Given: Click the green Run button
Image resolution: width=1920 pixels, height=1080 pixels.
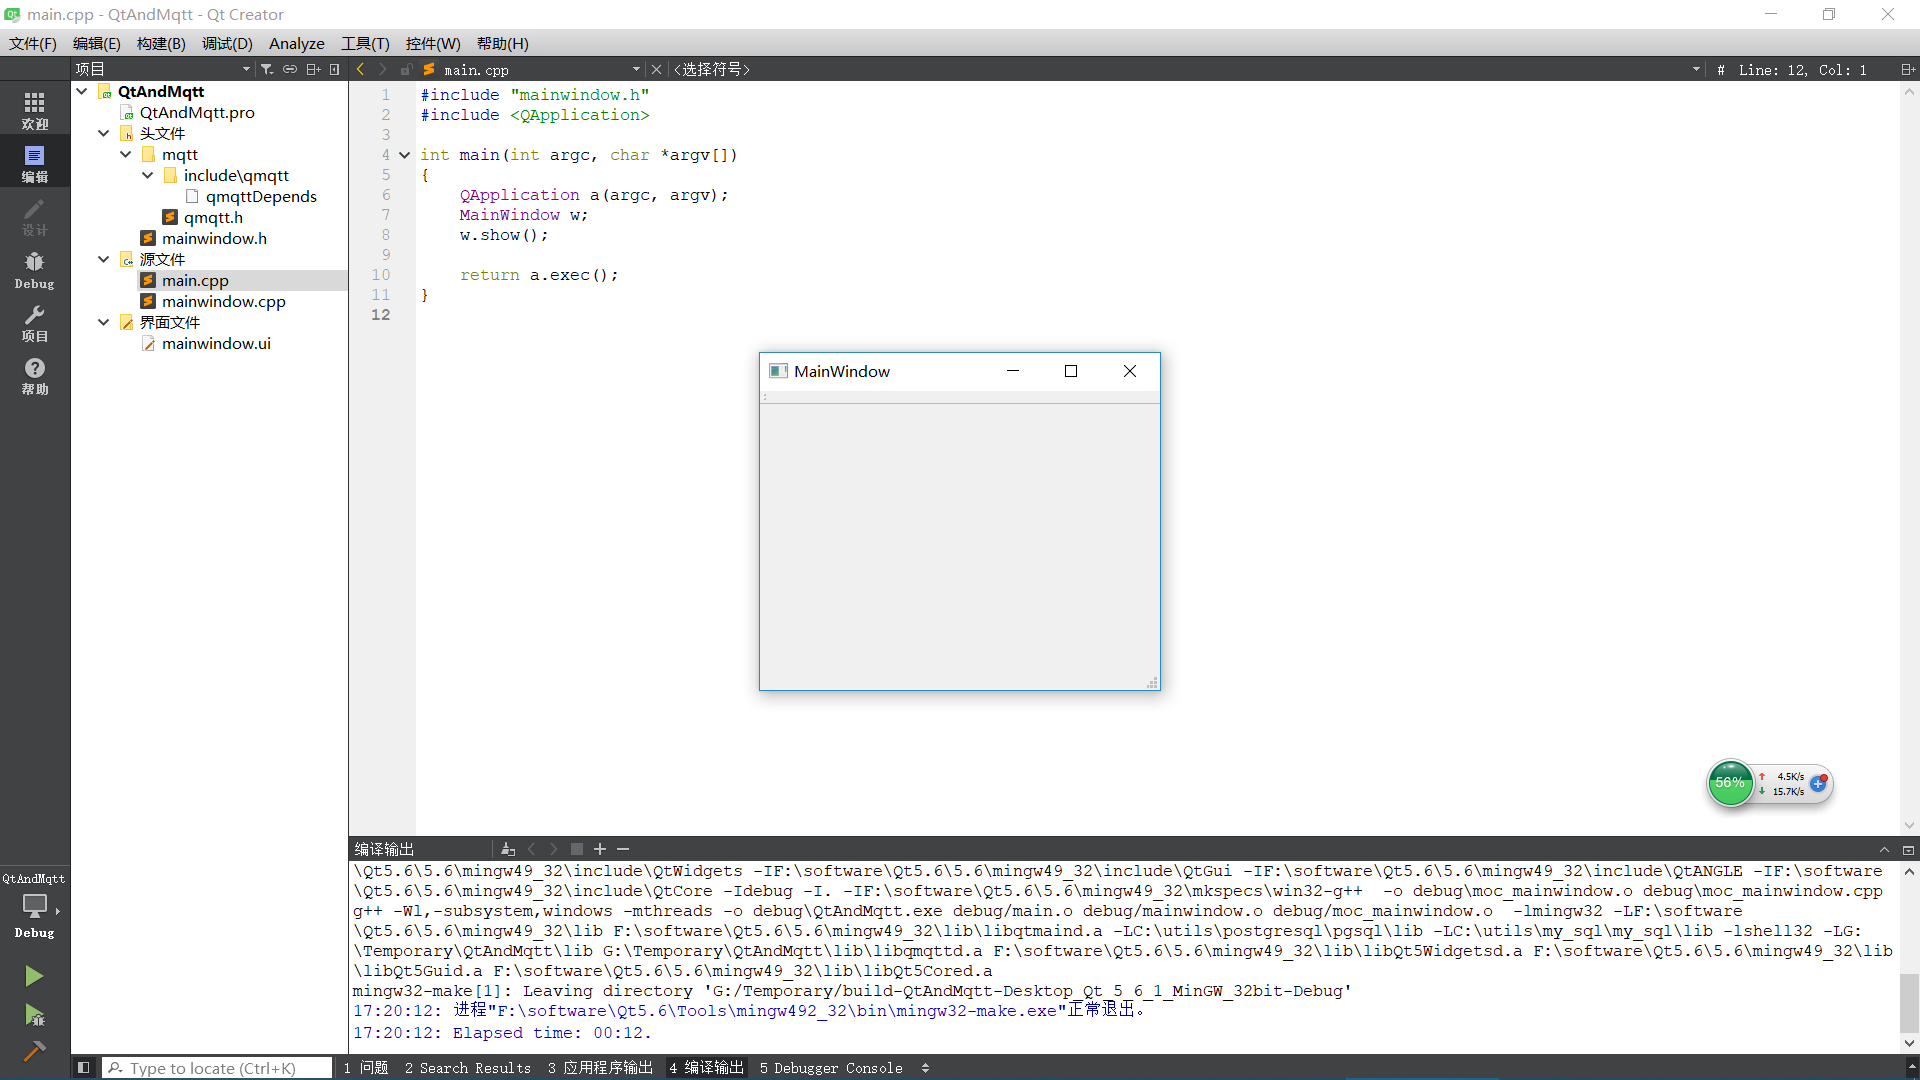Looking at the screenshot, I should pos(34,975).
